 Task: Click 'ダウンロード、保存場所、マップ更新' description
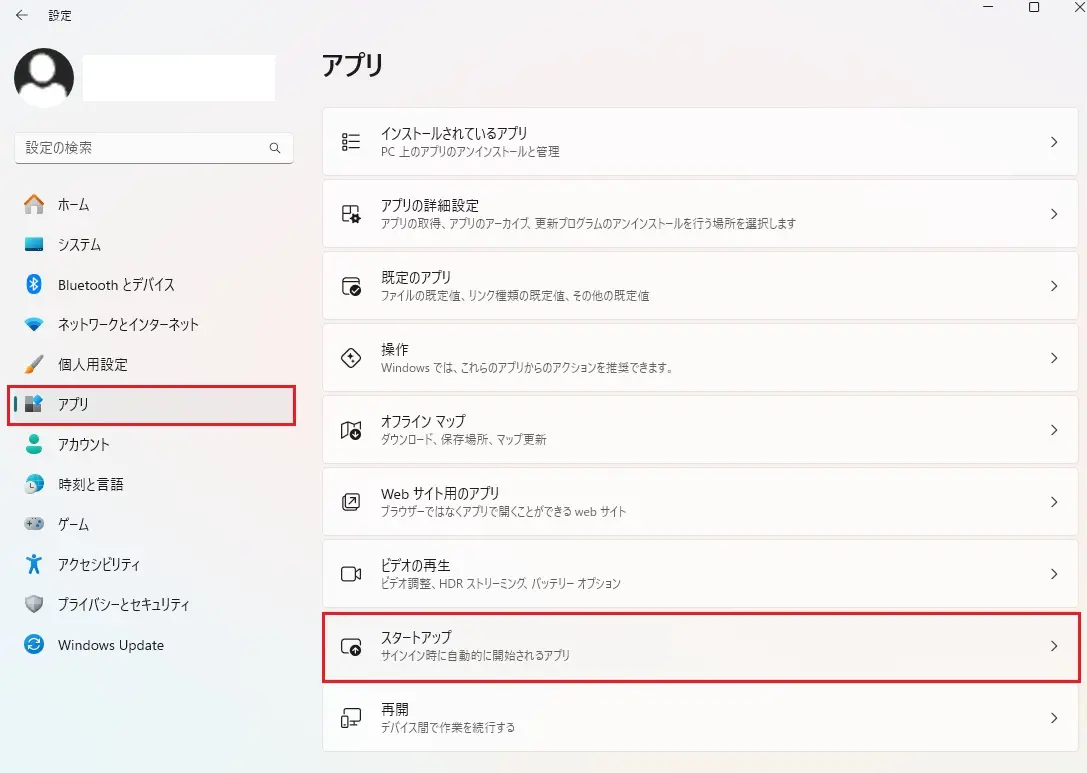click(464, 440)
